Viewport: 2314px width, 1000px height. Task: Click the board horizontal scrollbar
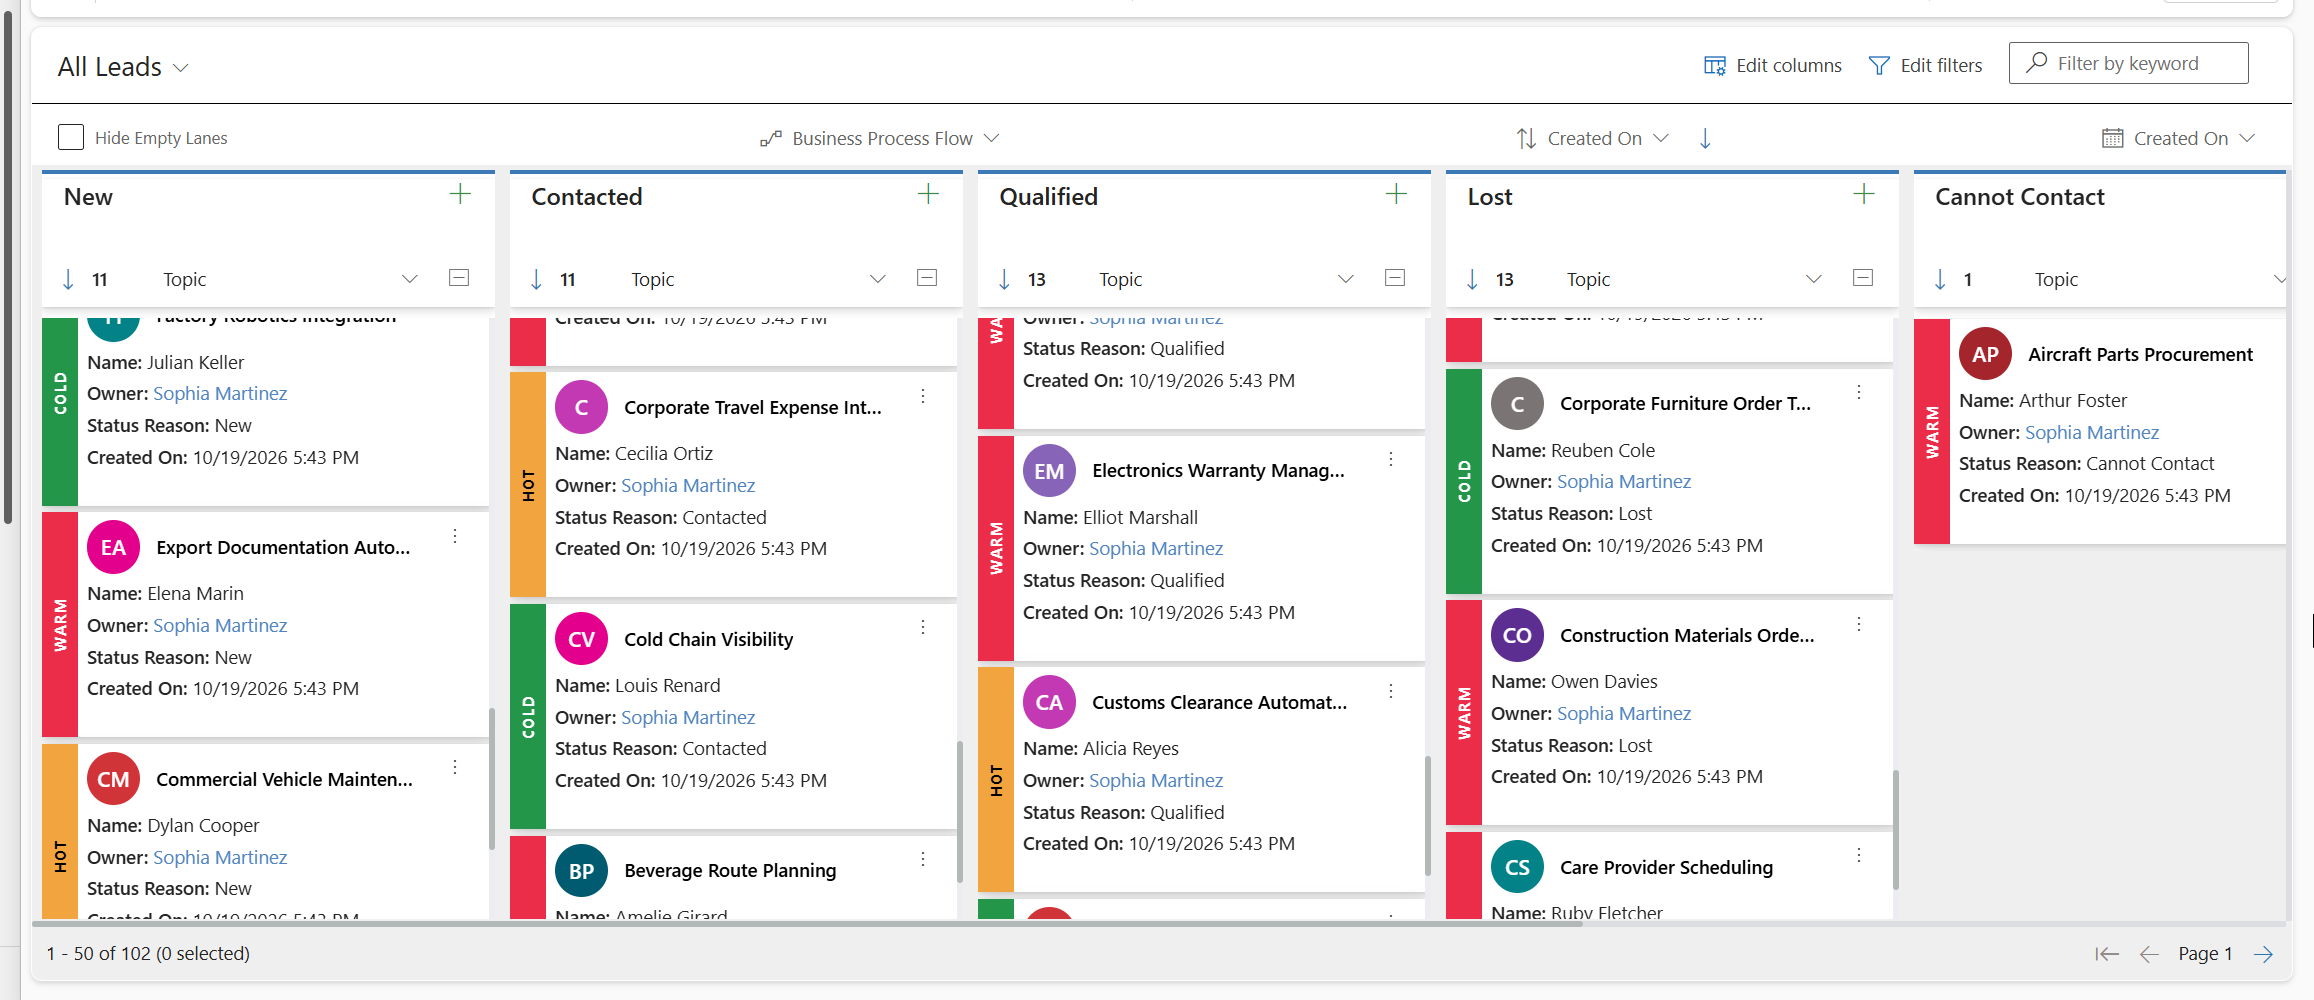coord(806,923)
